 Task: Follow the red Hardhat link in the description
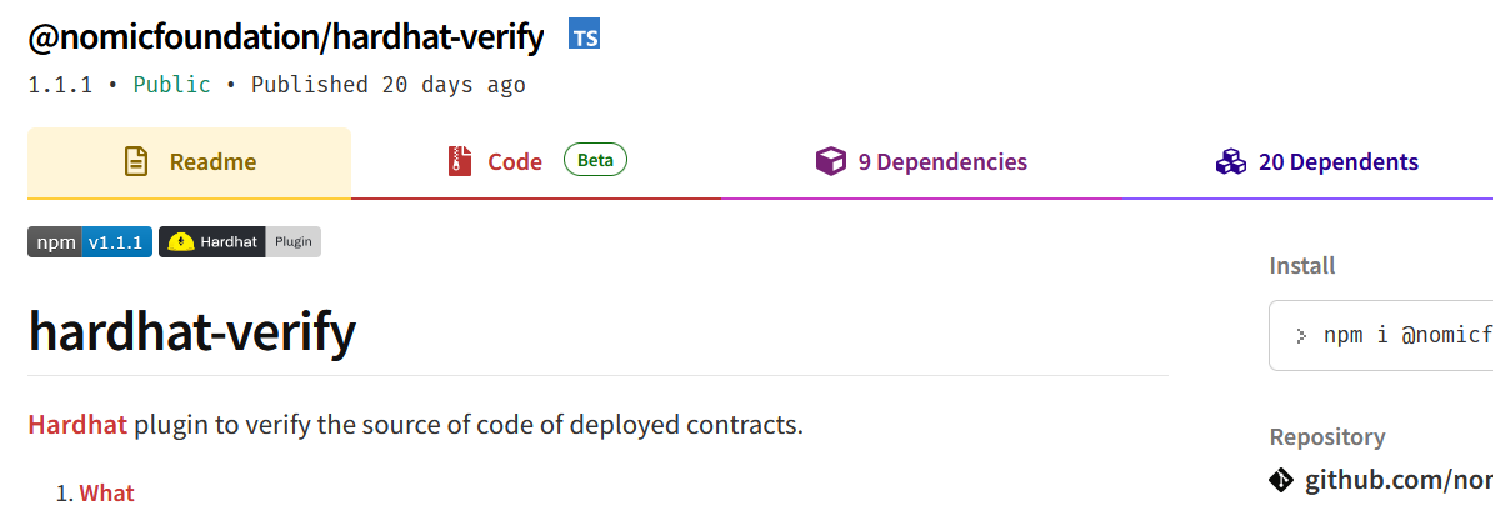click(x=77, y=424)
